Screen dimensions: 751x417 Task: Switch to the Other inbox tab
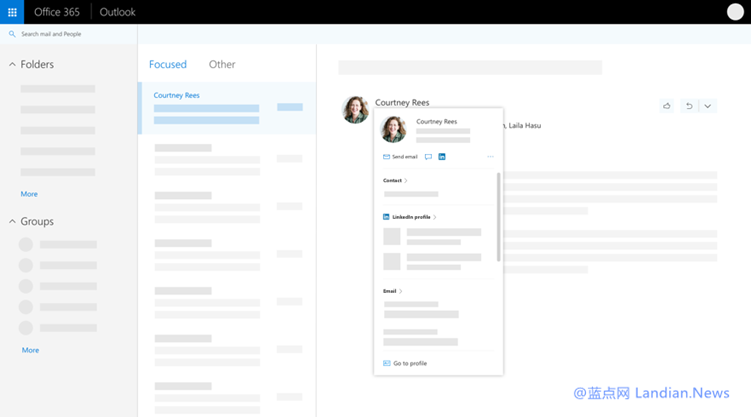tap(222, 65)
